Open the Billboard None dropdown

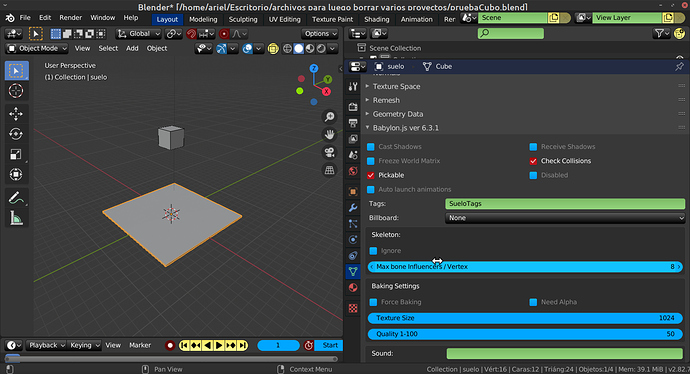tap(565, 218)
